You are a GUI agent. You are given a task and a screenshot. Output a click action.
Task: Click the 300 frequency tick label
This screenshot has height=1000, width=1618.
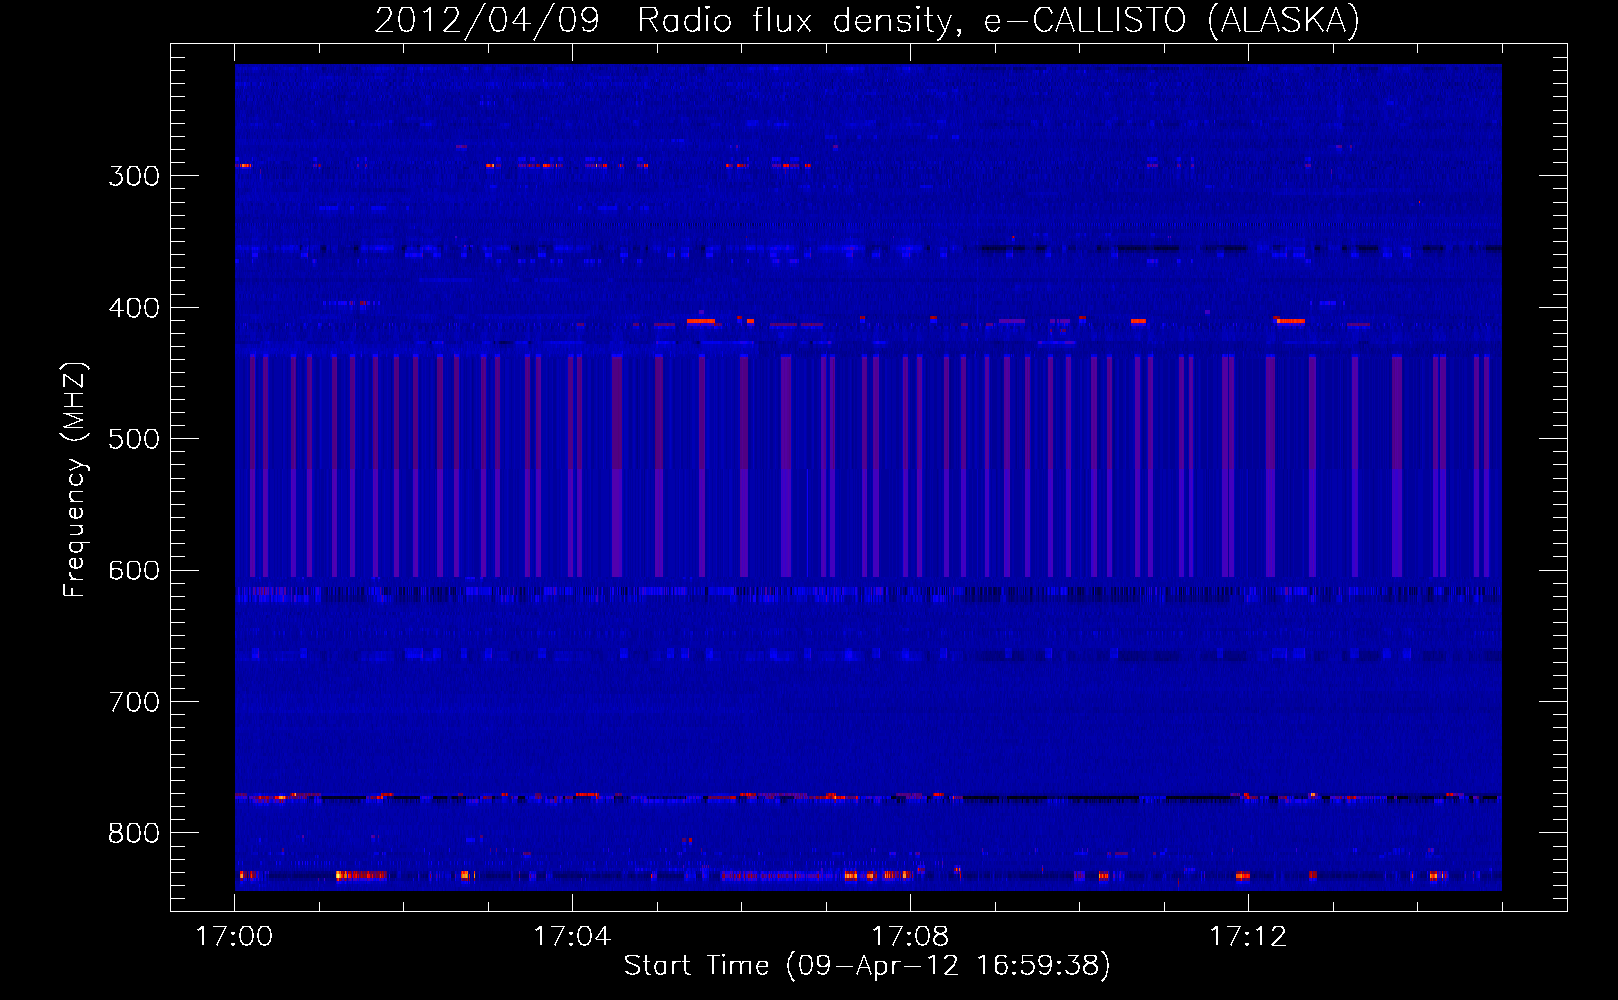134,176
